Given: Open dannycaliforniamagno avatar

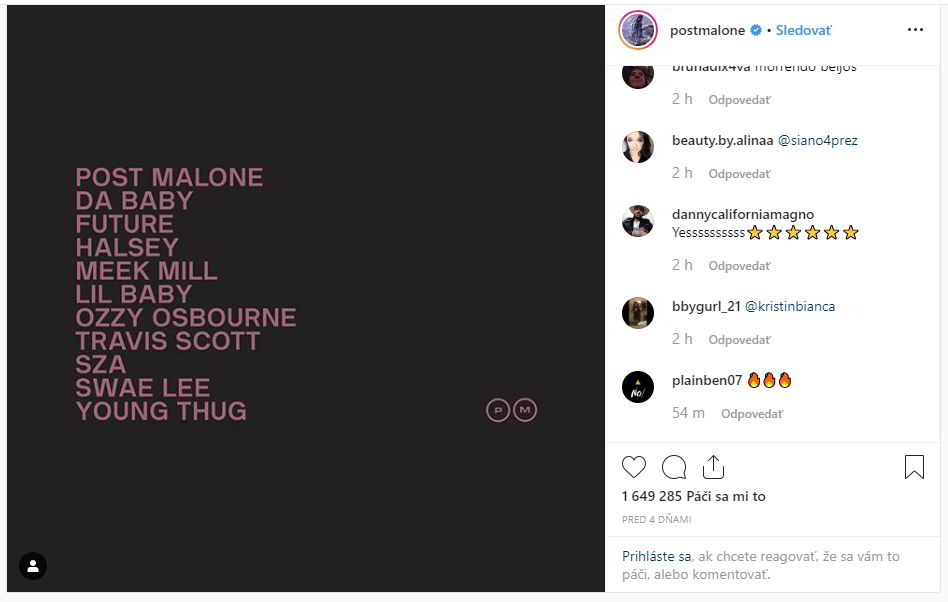Looking at the screenshot, I should [638, 221].
